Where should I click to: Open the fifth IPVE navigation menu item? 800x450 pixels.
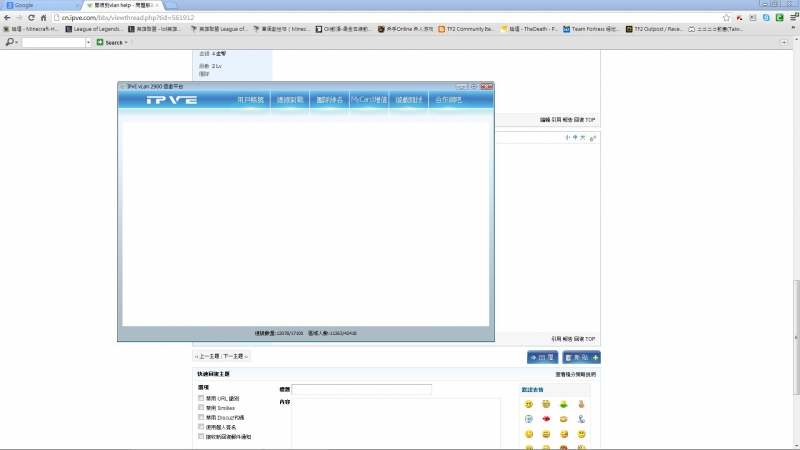409,100
